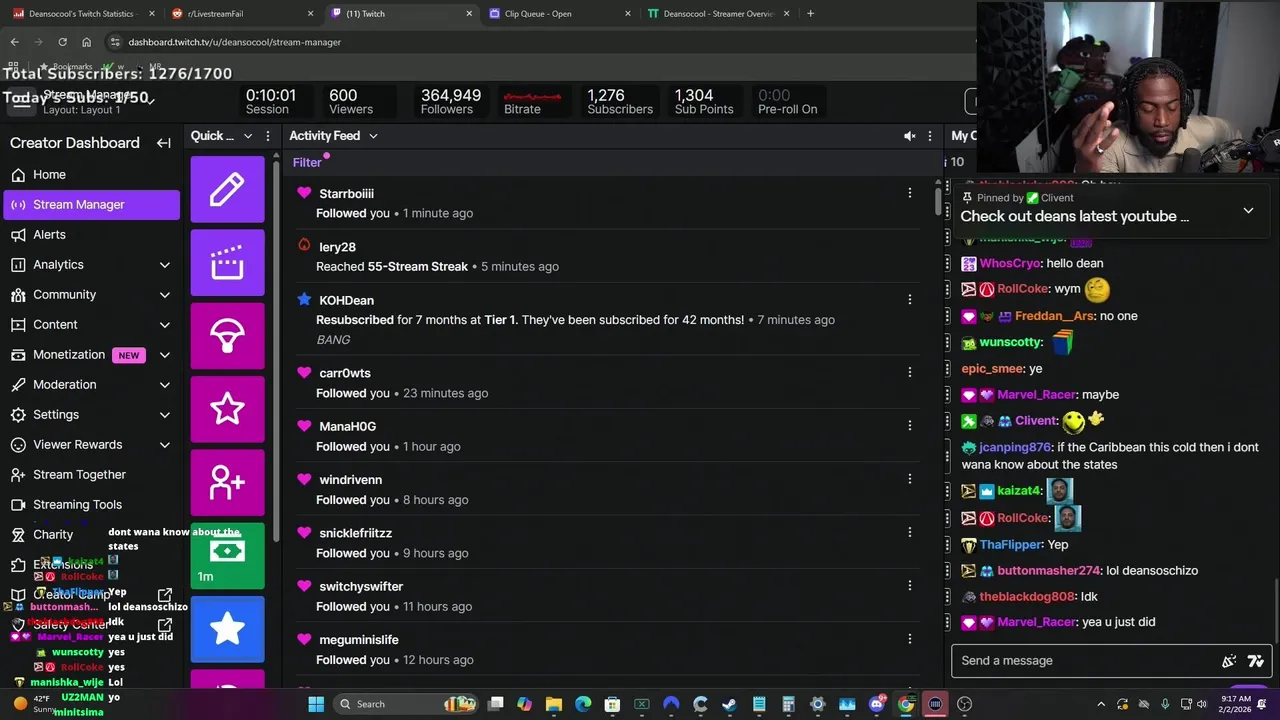The width and height of the screenshot is (1280, 720).
Task: Expand the Community sidebar section
Action: pos(165,295)
